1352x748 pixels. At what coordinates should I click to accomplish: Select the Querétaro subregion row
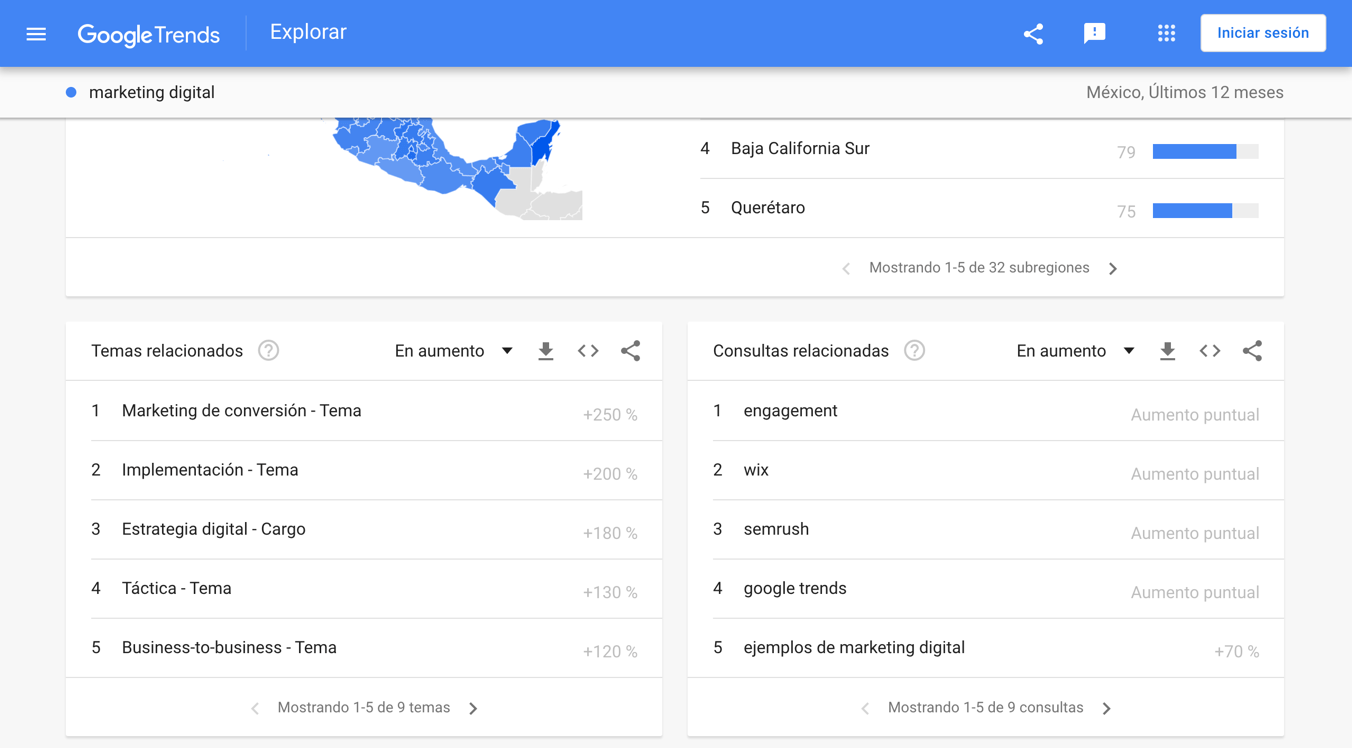(x=991, y=208)
